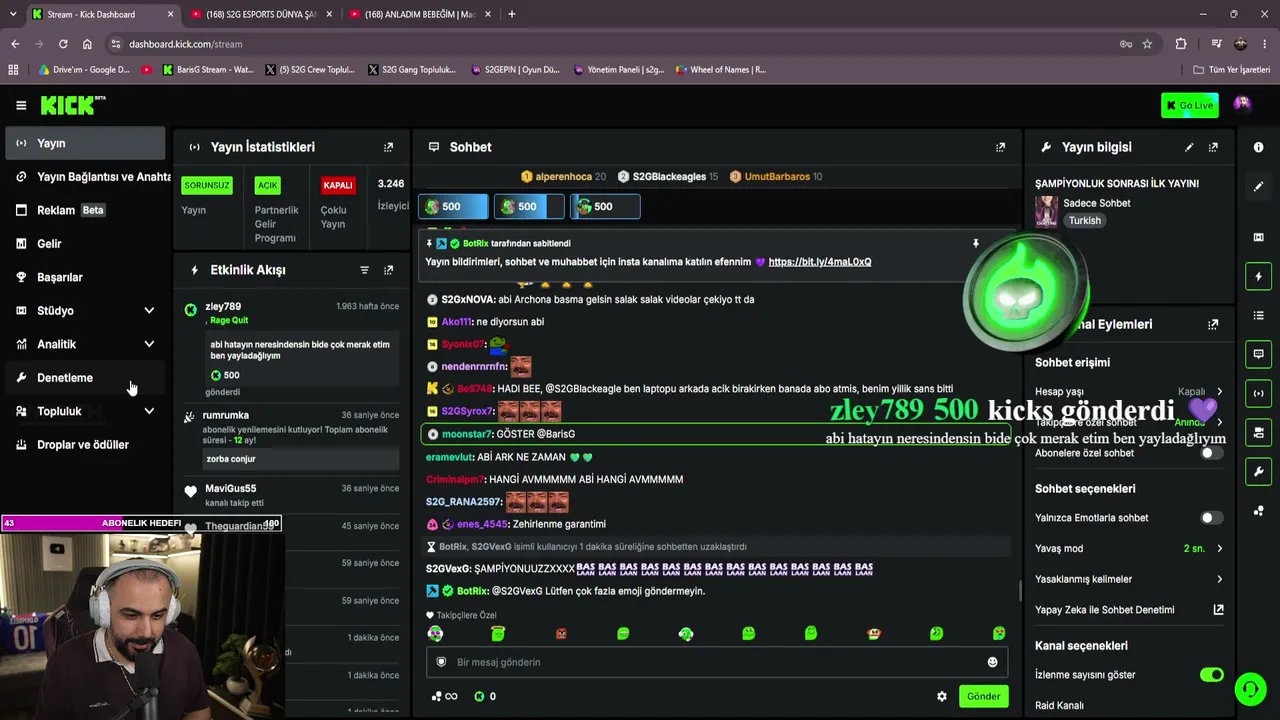Expand the Analitik sidebar section
Viewport: 1280px width, 720px height.
tap(149, 344)
